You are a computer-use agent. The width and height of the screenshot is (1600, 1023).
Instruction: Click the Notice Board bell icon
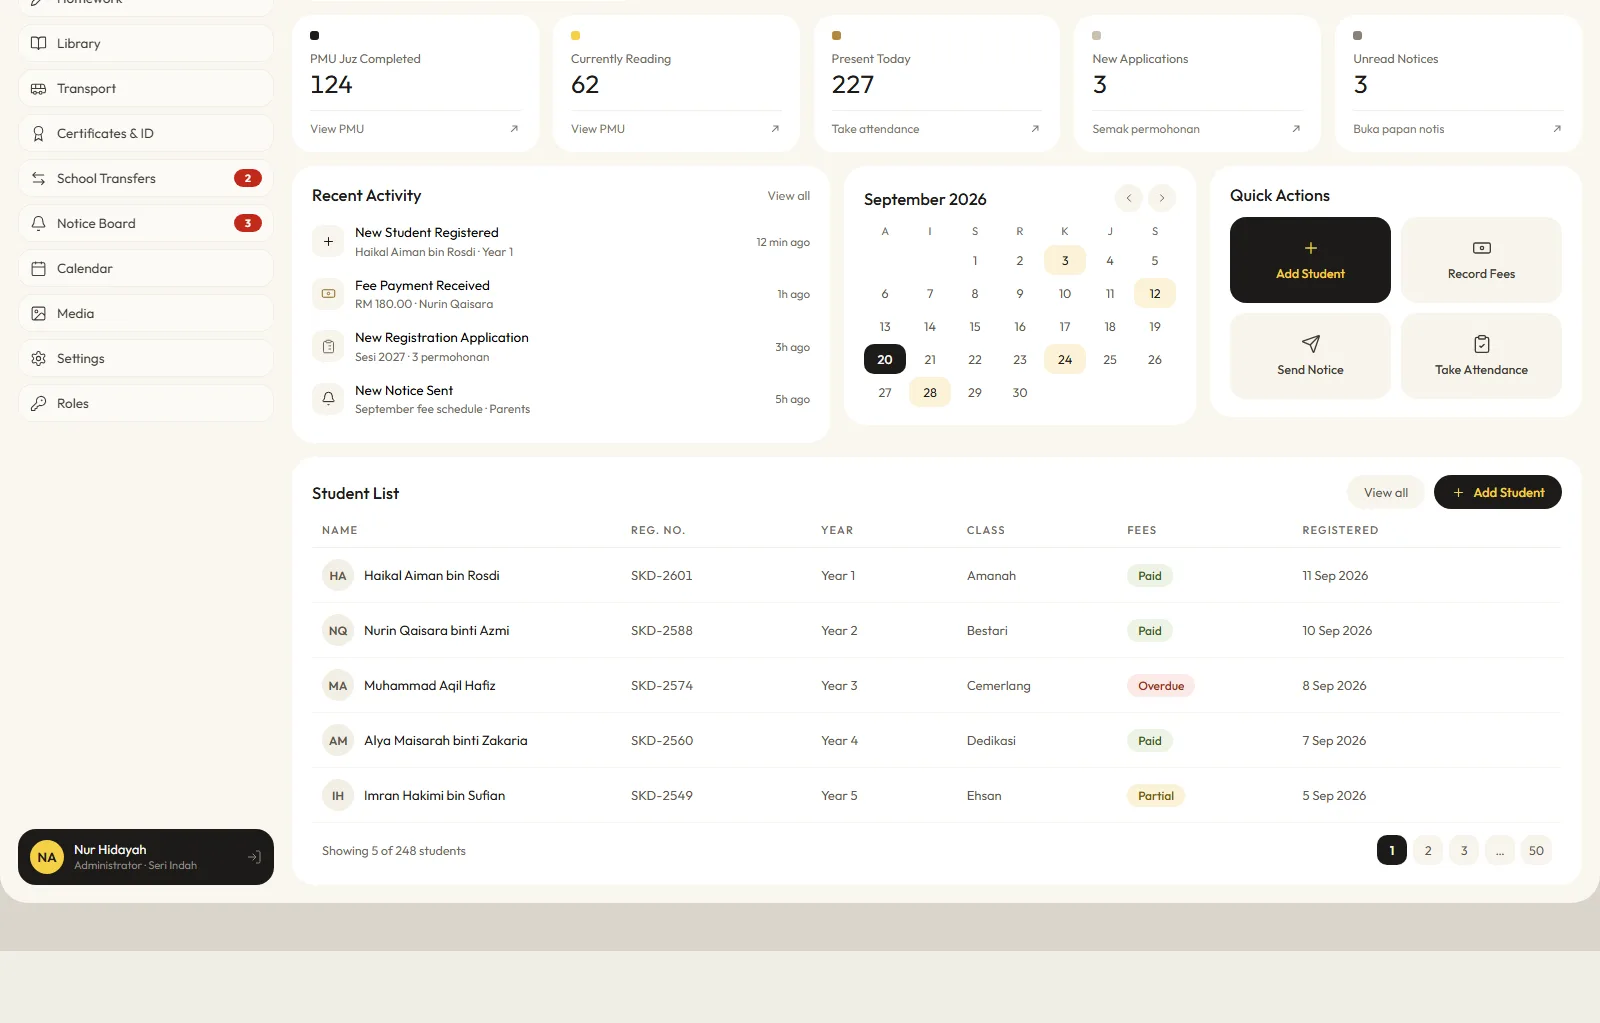pos(39,223)
